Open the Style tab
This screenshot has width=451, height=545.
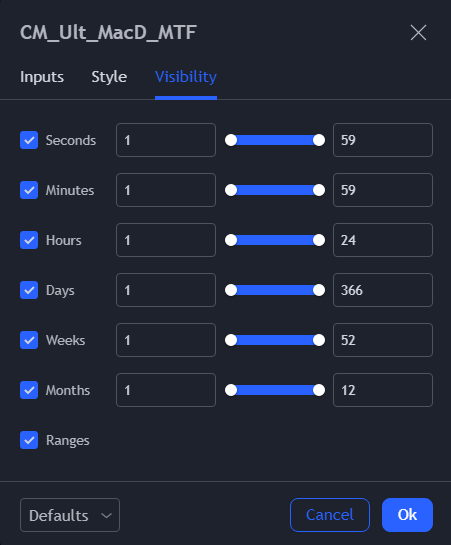[x=109, y=77]
